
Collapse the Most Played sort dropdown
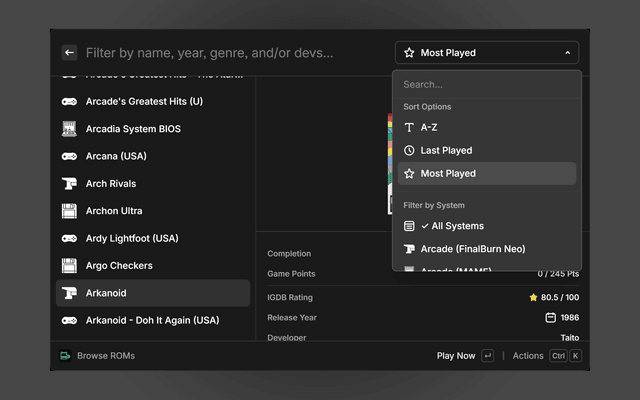click(487, 53)
